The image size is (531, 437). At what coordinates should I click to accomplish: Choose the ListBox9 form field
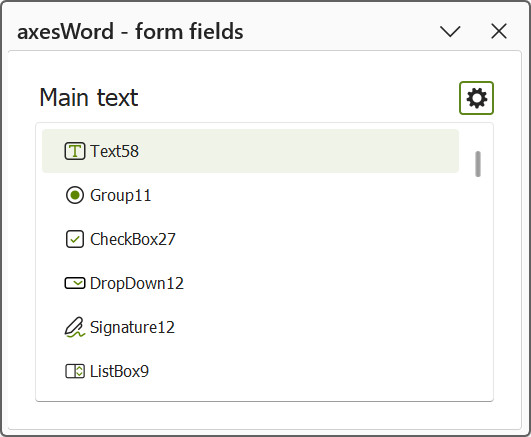250,371
